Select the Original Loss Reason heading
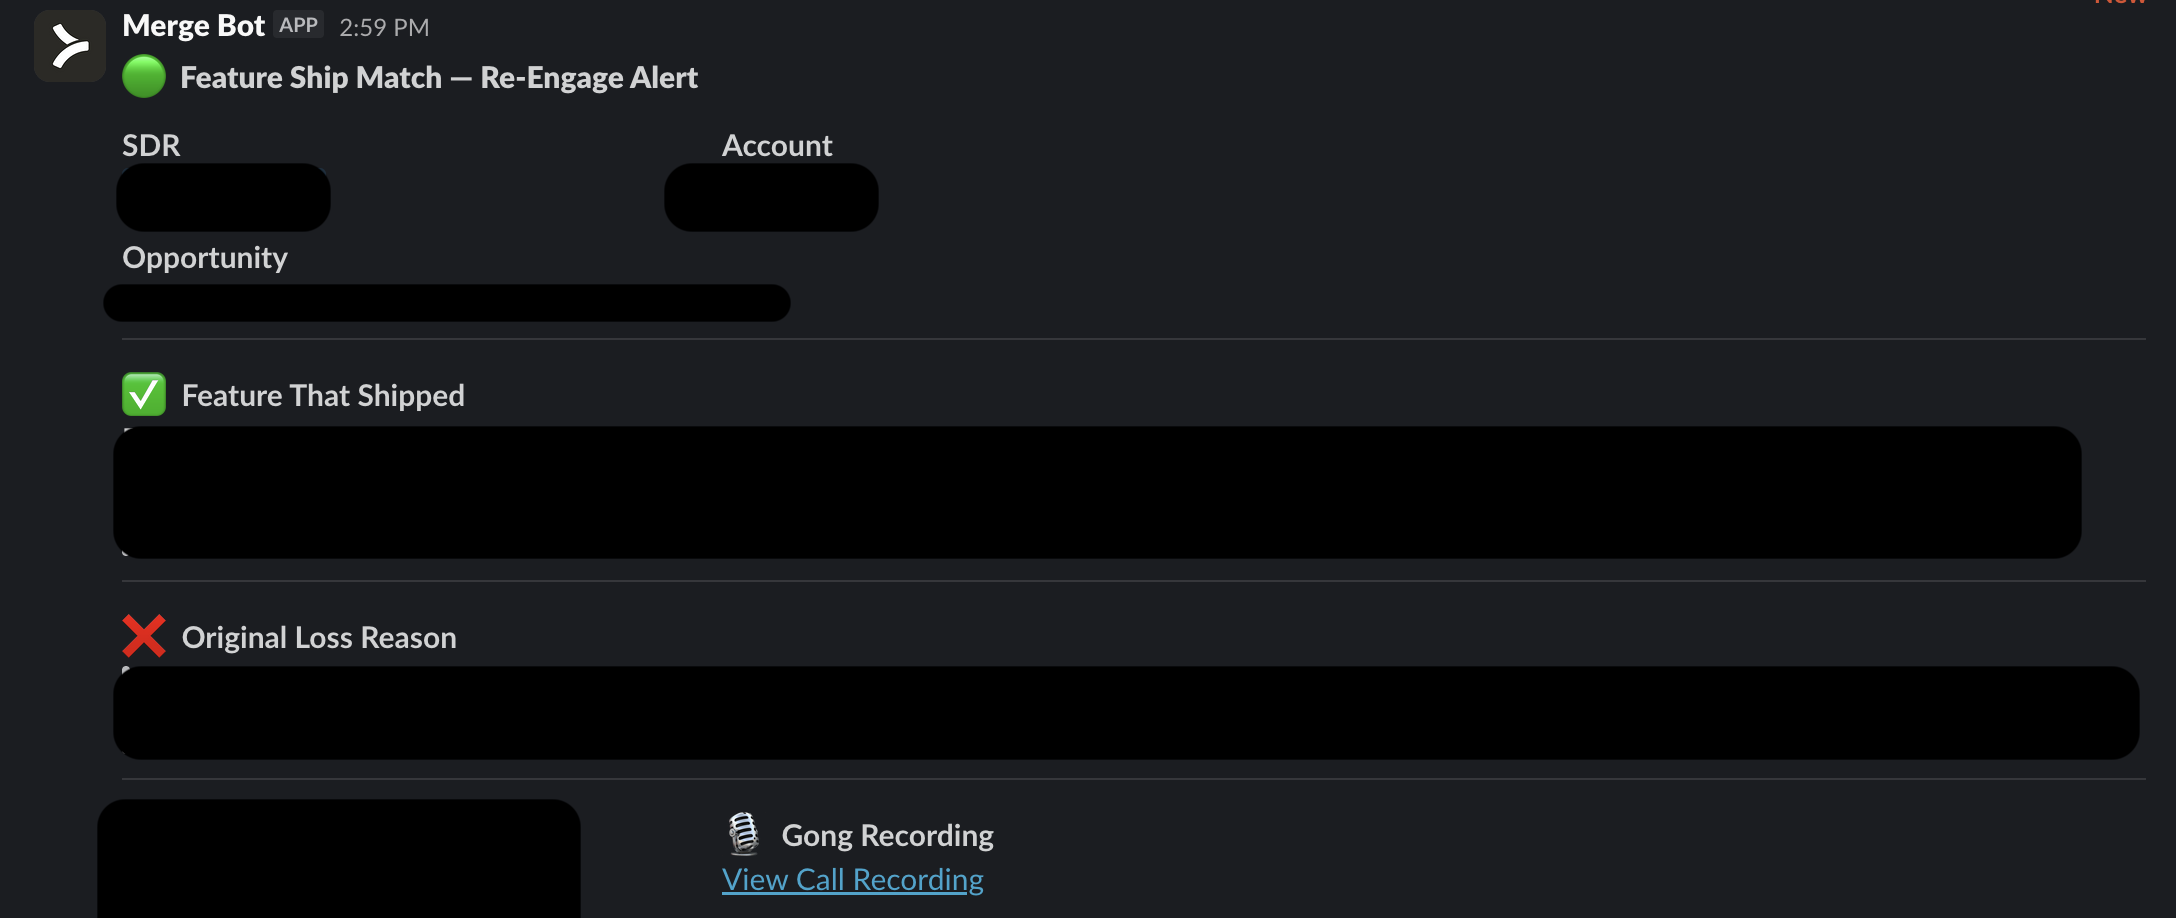 319,638
